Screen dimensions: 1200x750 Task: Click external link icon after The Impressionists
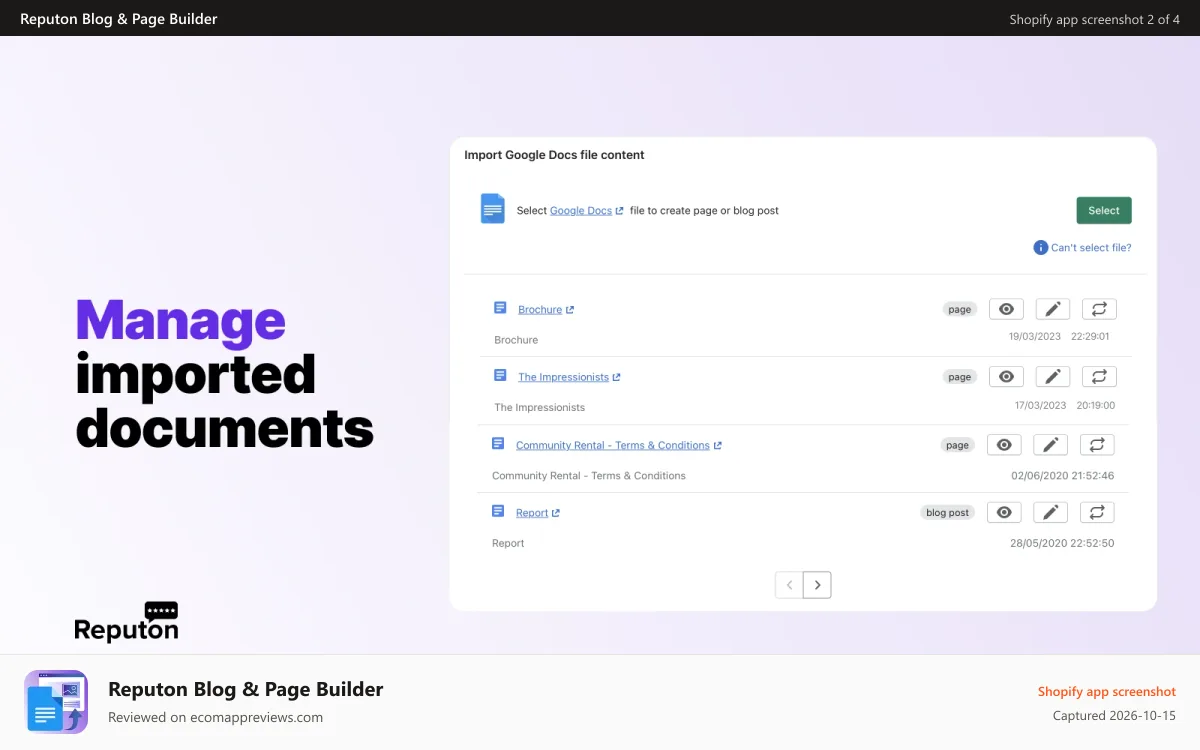(x=617, y=377)
